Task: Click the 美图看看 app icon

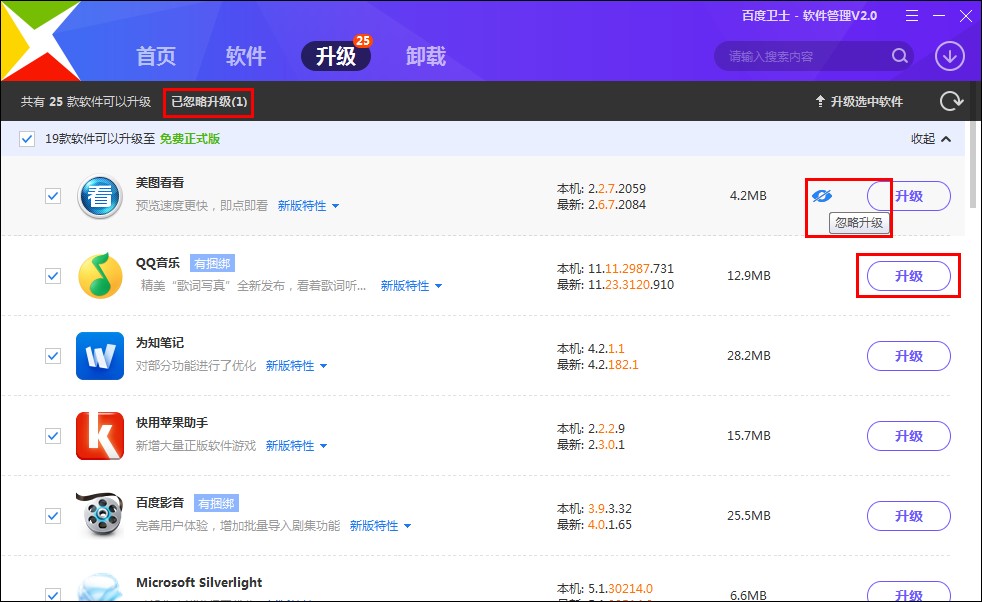Action: pos(100,196)
